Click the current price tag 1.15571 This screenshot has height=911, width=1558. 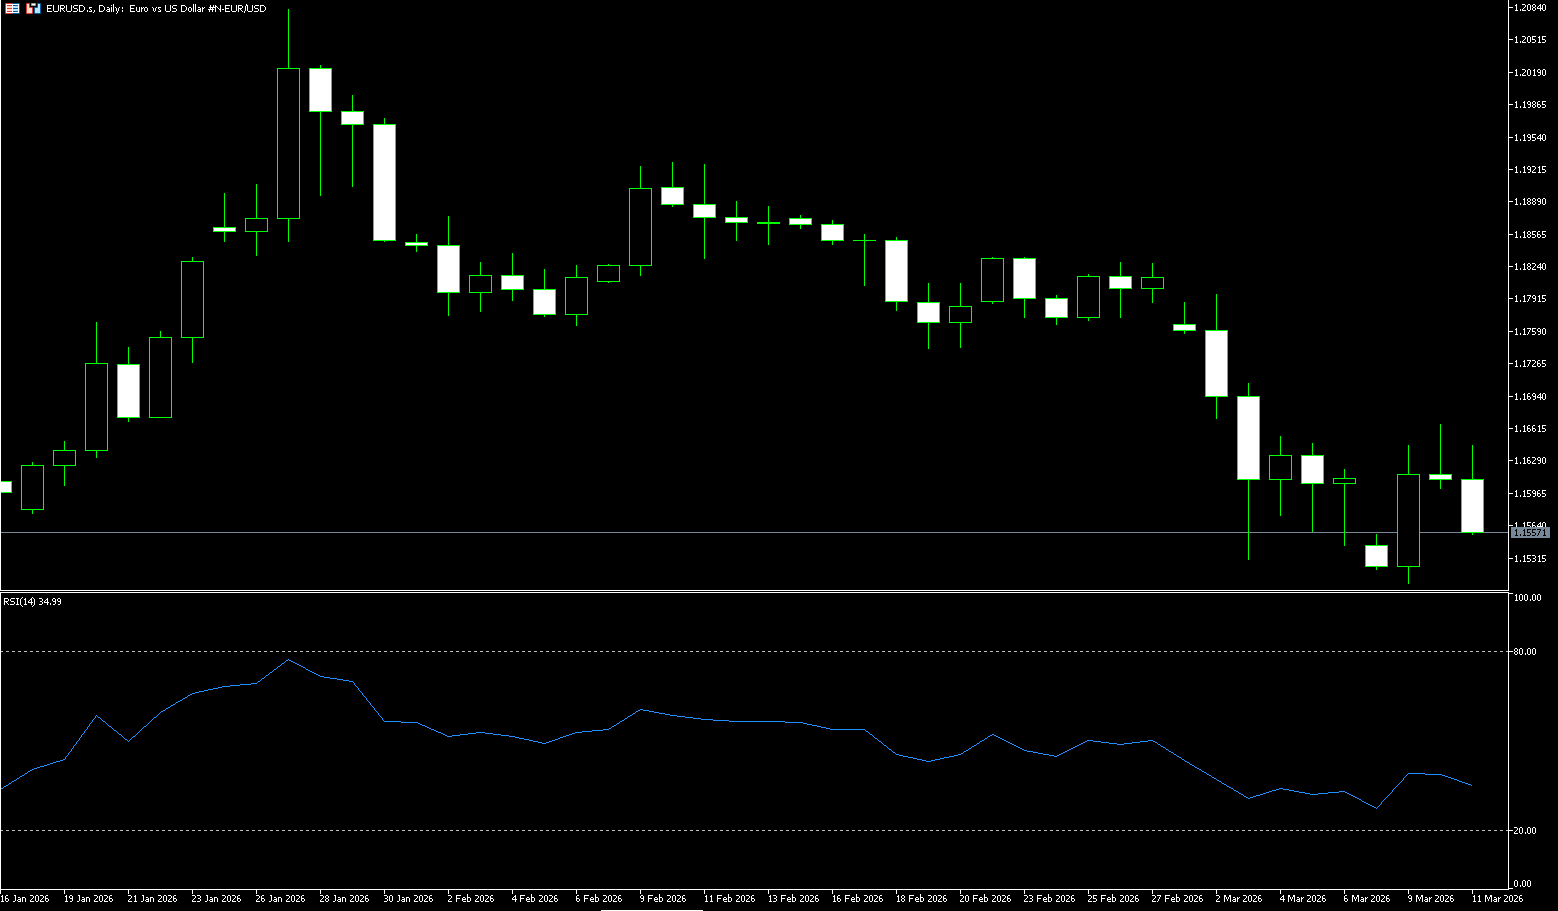(x=1530, y=533)
